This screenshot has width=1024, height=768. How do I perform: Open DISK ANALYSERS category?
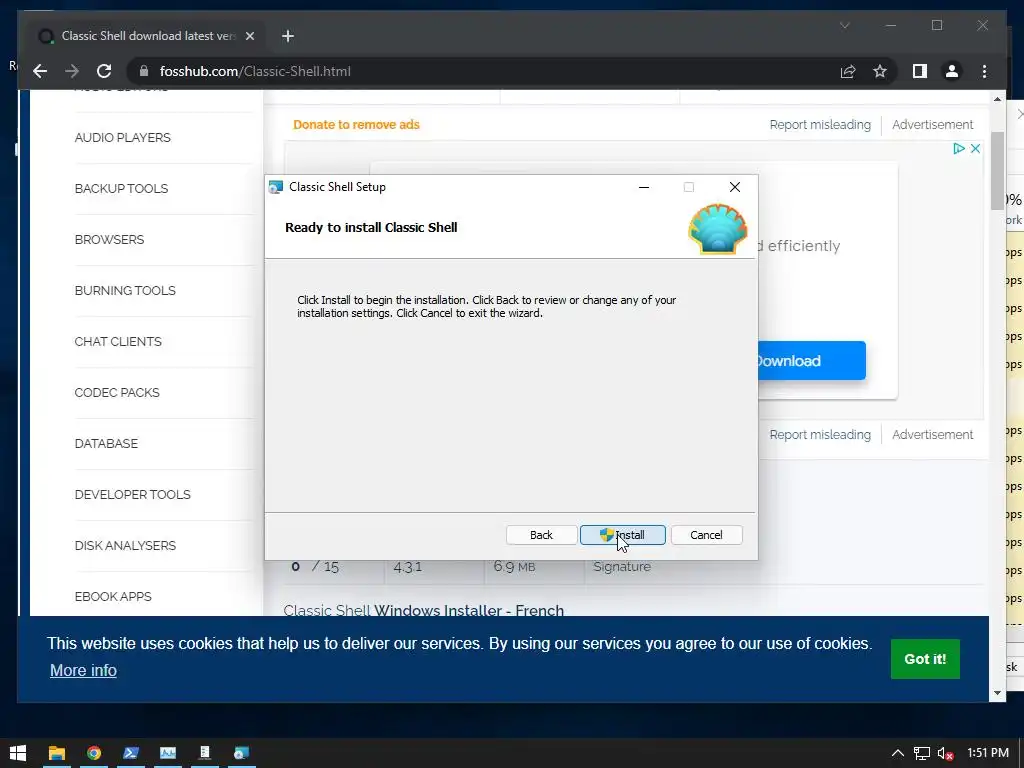(x=125, y=545)
